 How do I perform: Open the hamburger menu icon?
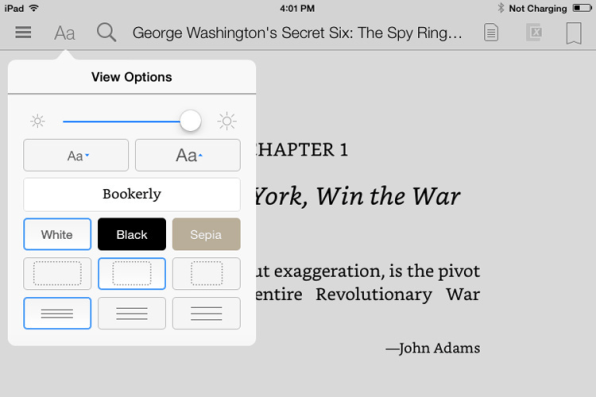click(x=23, y=32)
